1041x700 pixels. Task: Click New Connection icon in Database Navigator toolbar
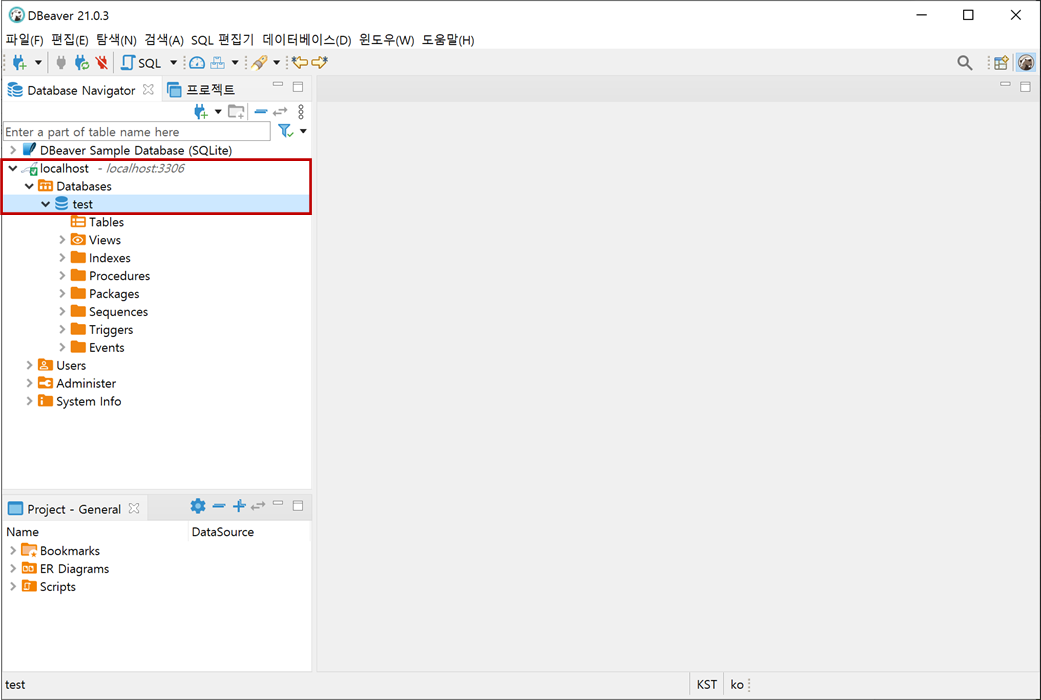tap(200, 112)
